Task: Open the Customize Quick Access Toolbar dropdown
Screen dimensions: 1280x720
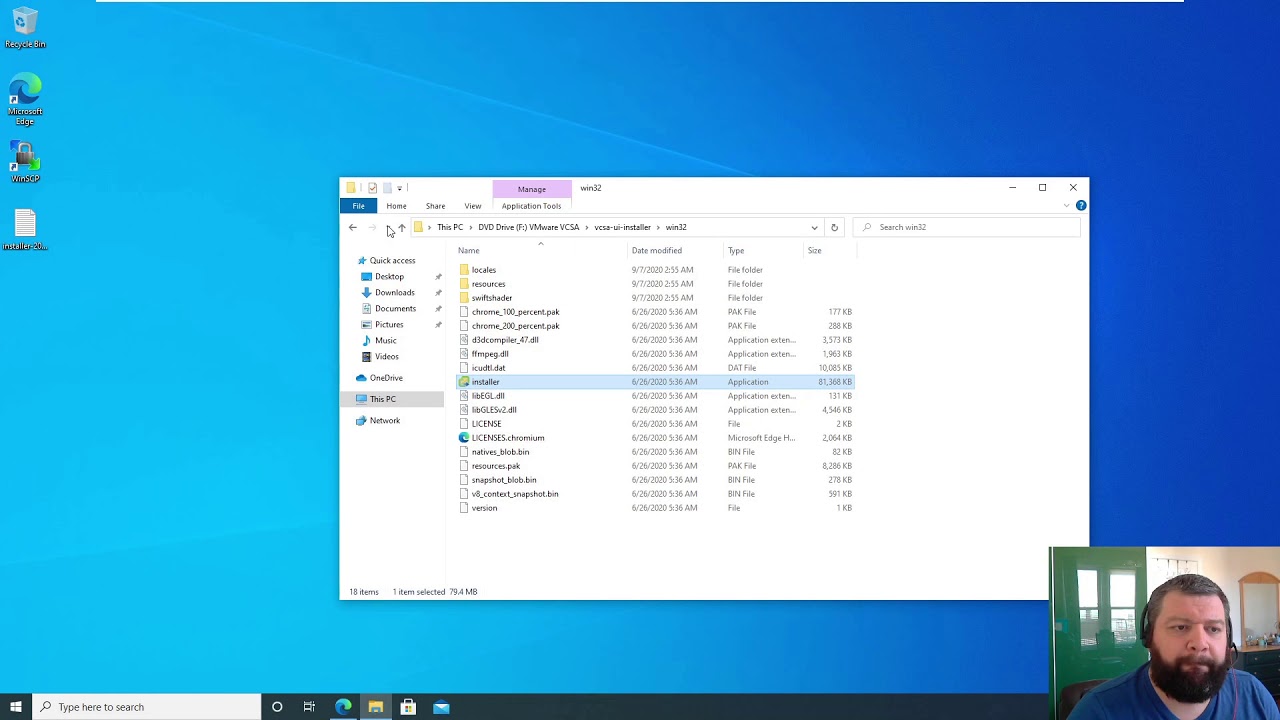Action: point(399,188)
